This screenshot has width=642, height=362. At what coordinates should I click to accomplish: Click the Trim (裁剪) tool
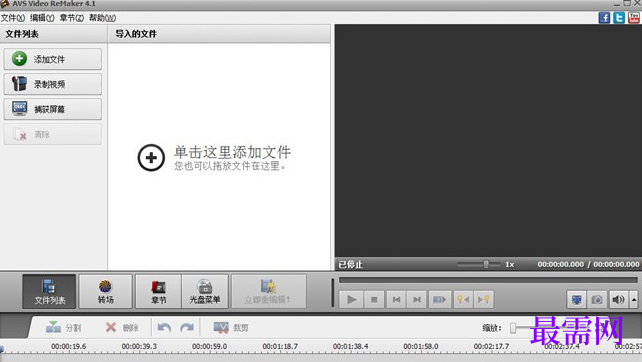pos(231,328)
